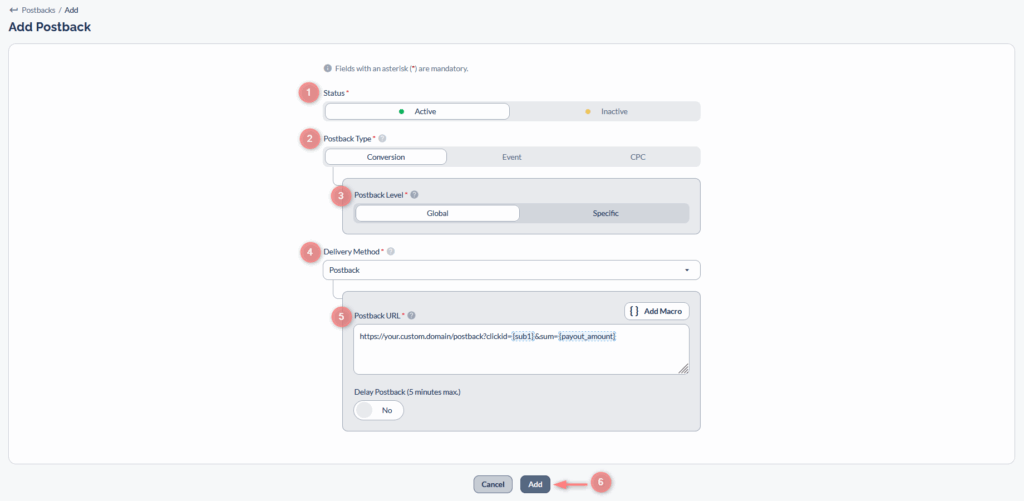Set Status to Inactive
This screenshot has width=1024, height=501.
606,111
